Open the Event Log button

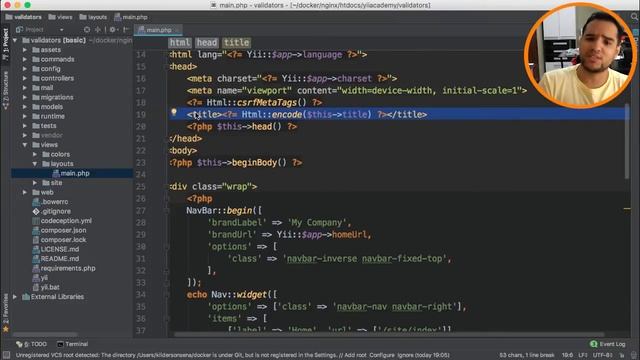608,344
